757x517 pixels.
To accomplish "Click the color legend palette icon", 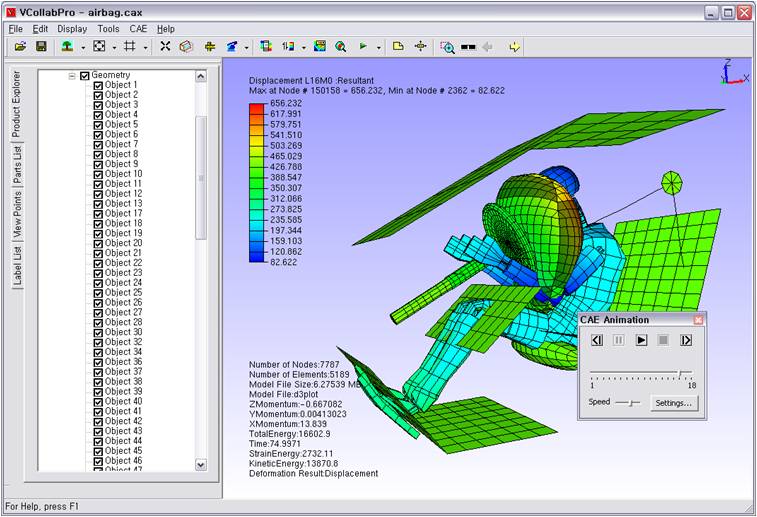I will tap(289, 46).
